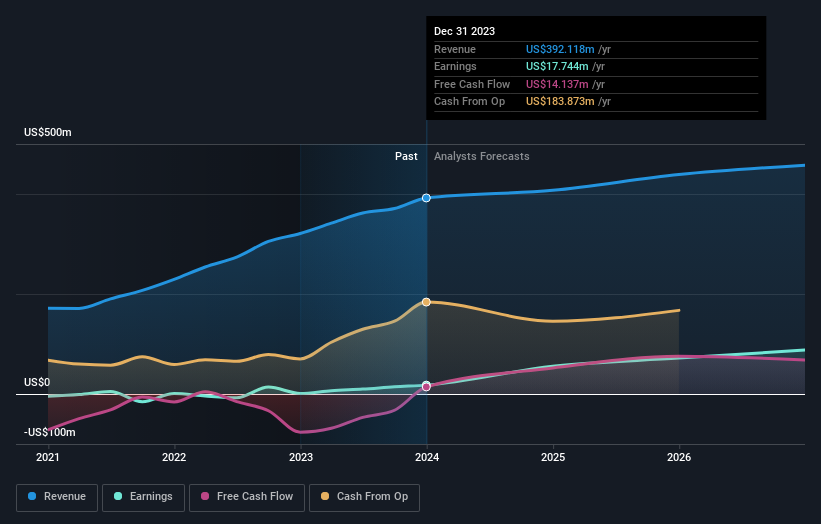The image size is (821, 524).
Task: Click the Dec 31 2023 tooltip date
Action: 464,31
